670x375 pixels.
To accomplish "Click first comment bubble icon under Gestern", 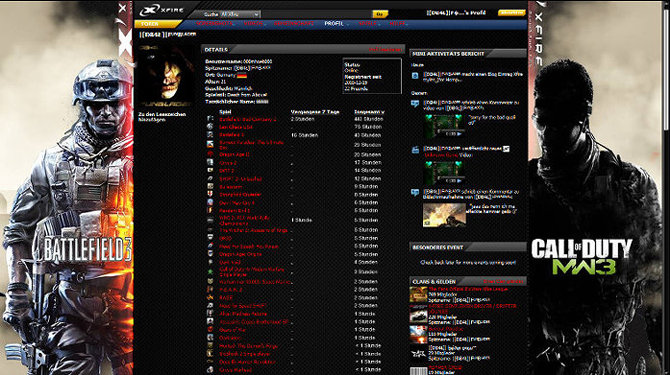I will (x=415, y=103).
